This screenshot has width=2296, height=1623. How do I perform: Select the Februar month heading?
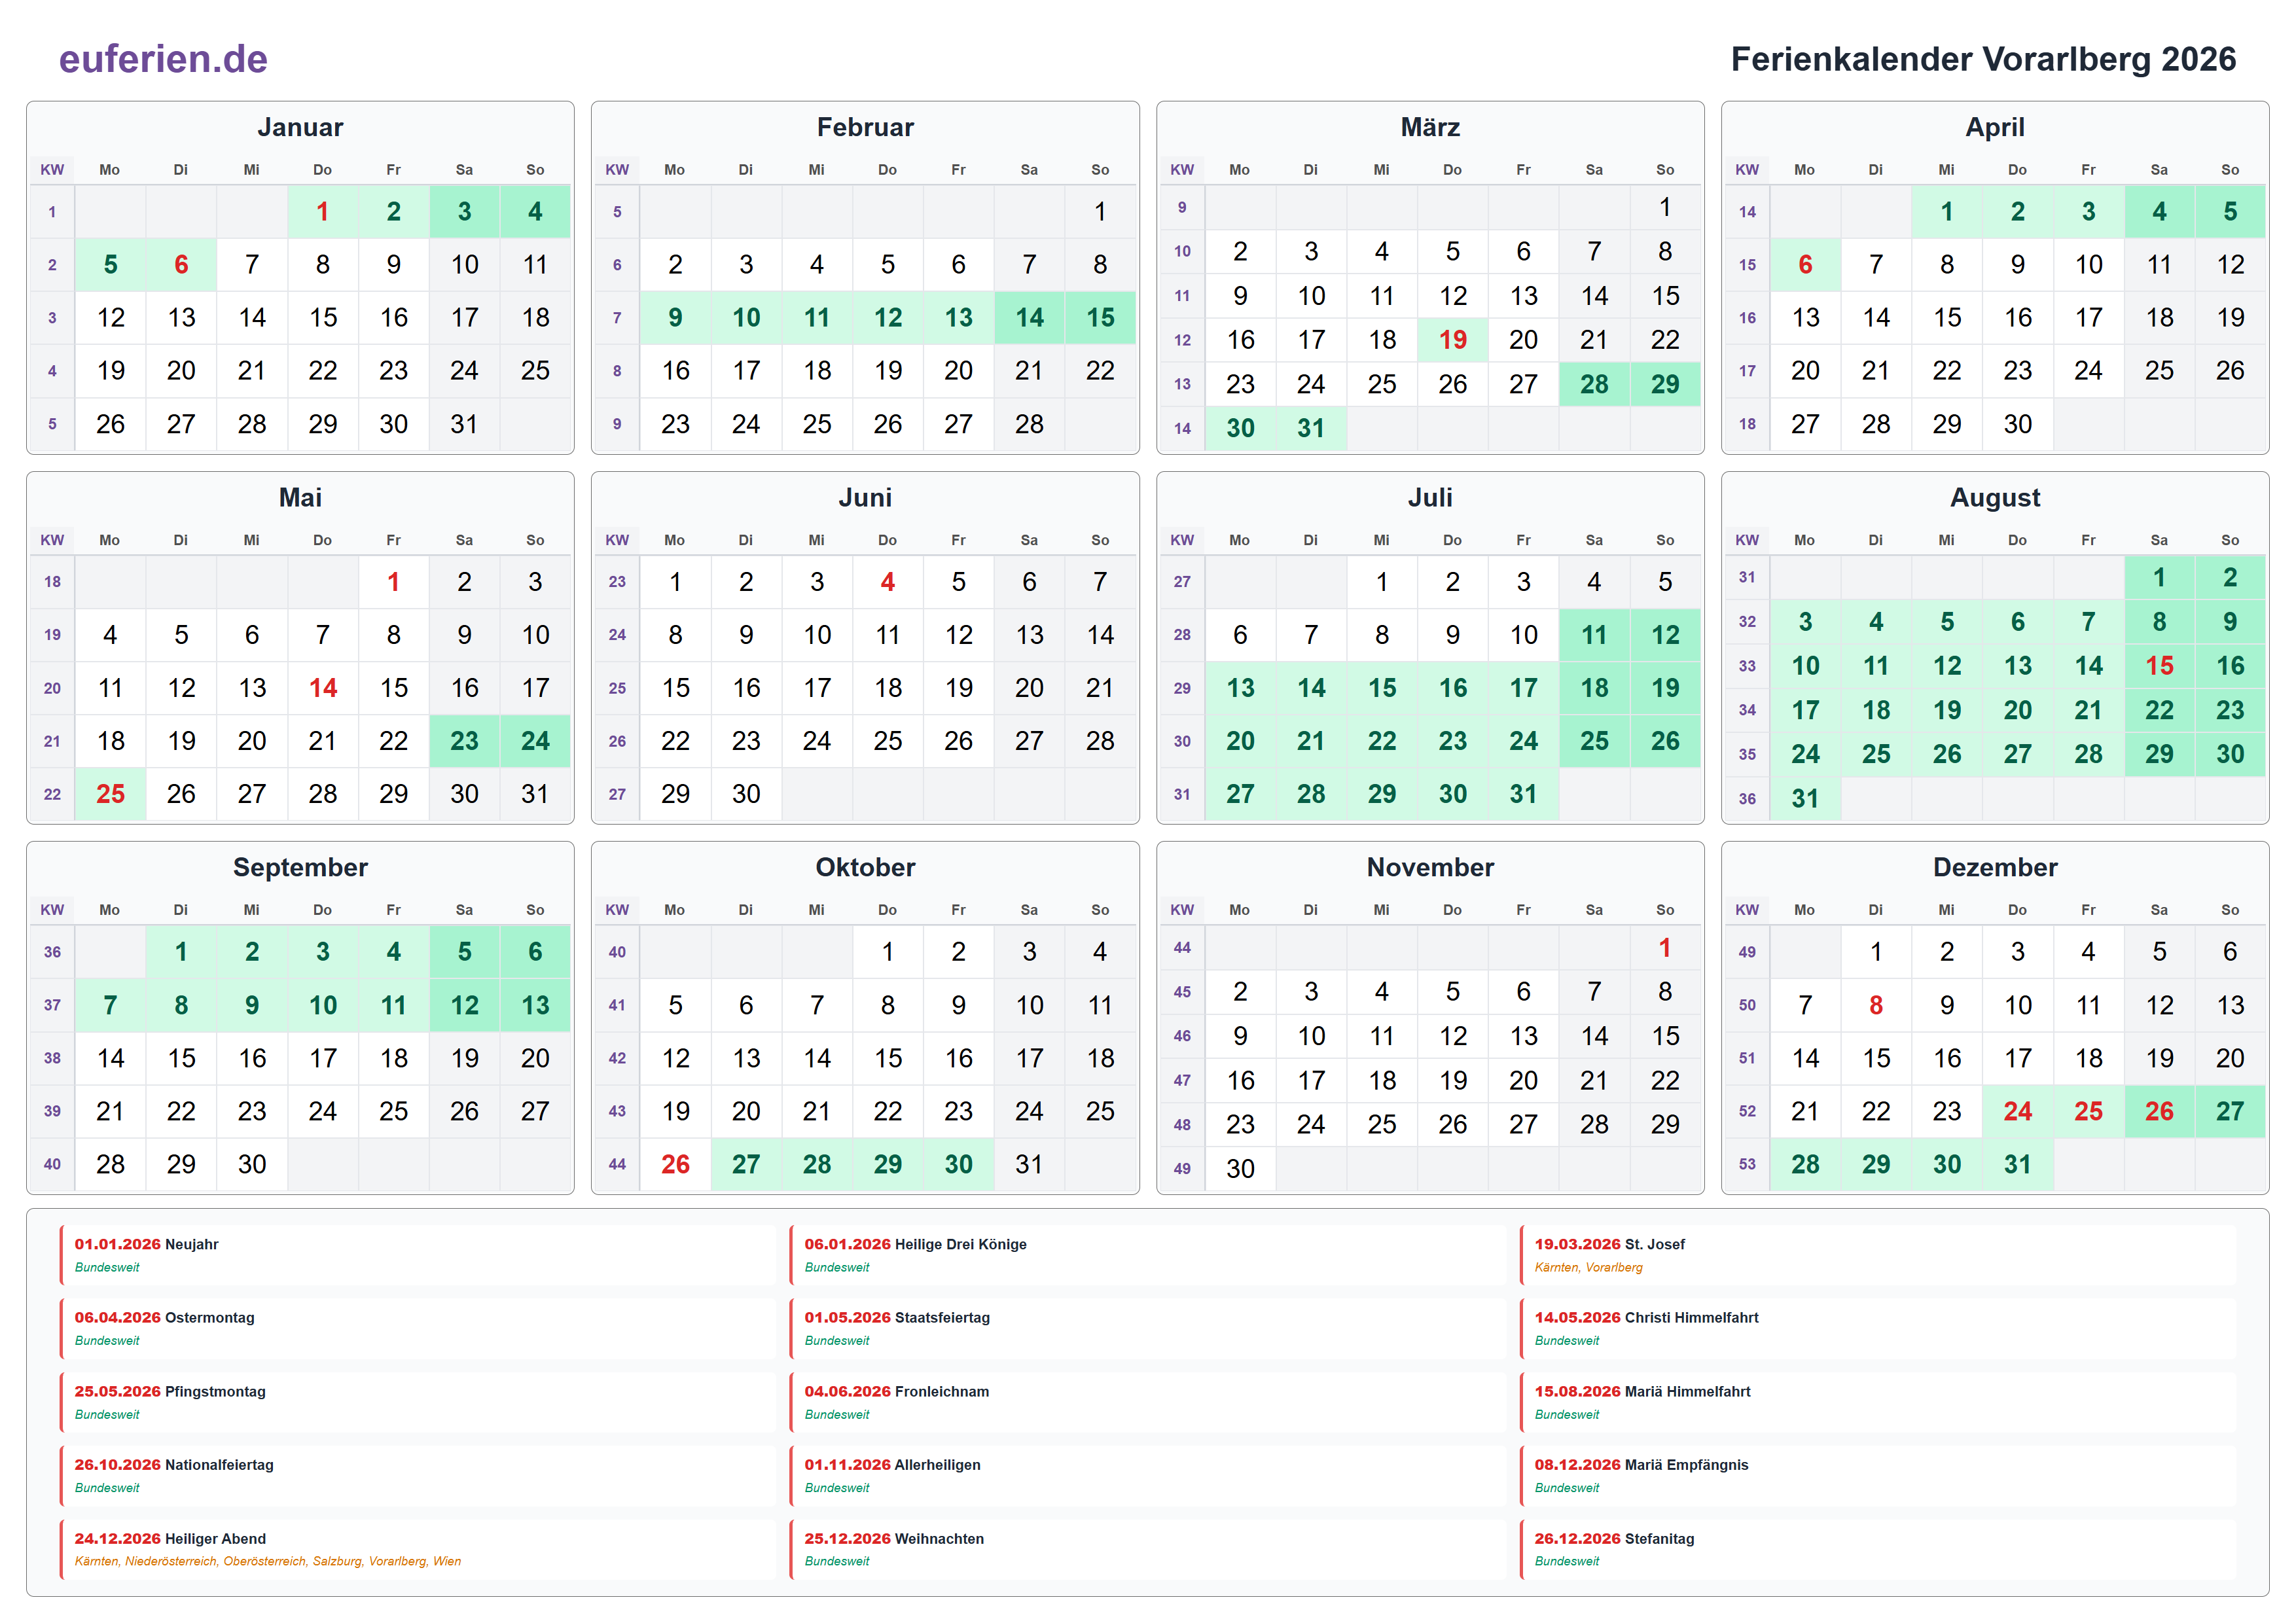click(x=865, y=127)
